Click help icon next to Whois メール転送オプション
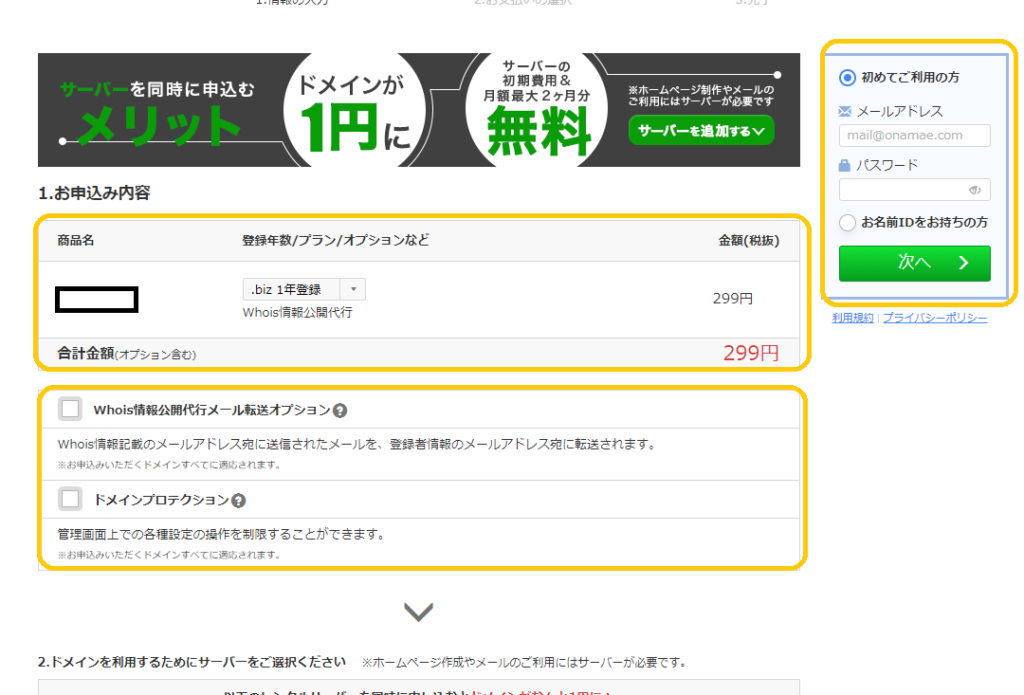 coord(340,410)
